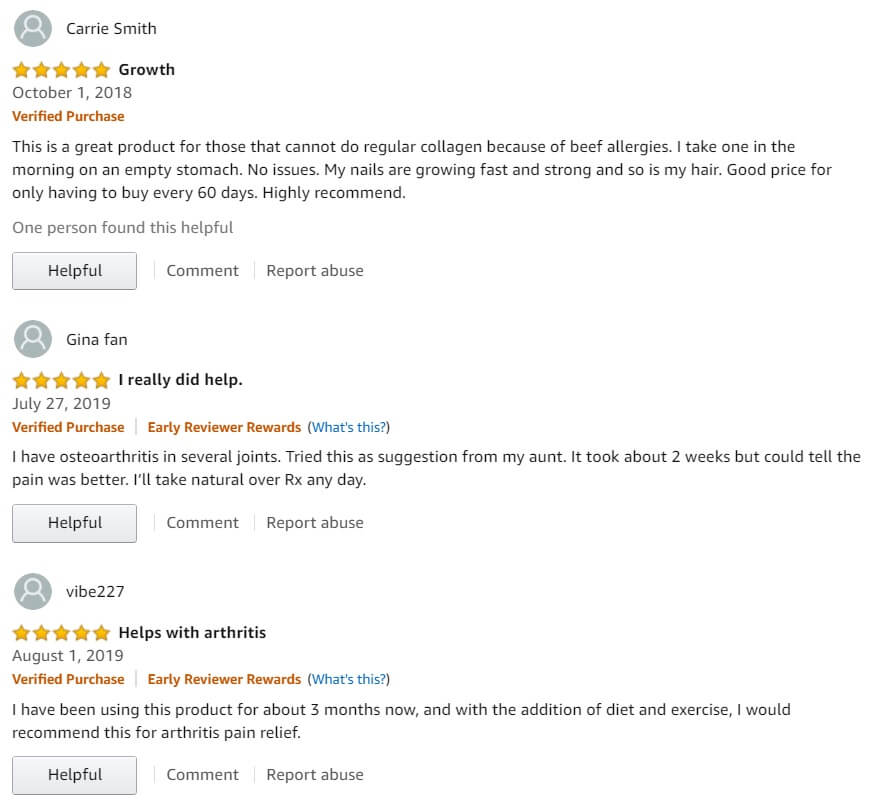Comment on Carrie Smith's review
This screenshot has width=884, height=809.
pyautogui.click(x=202, y=271)
